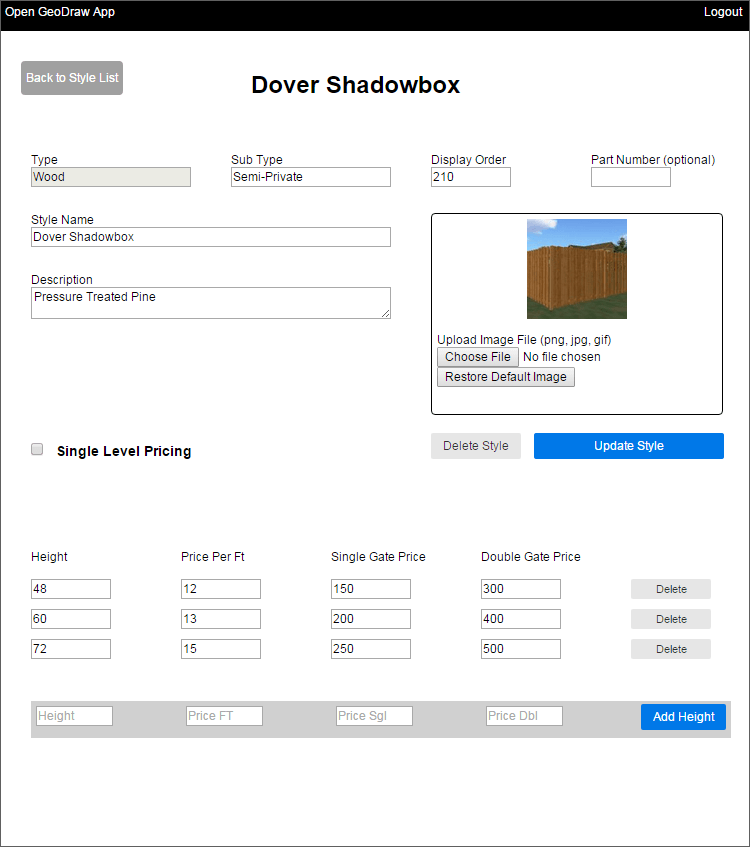Save changes with Update Style button
Image resolution: width=750 pixels, height=847 pixels.
[628, 446]
